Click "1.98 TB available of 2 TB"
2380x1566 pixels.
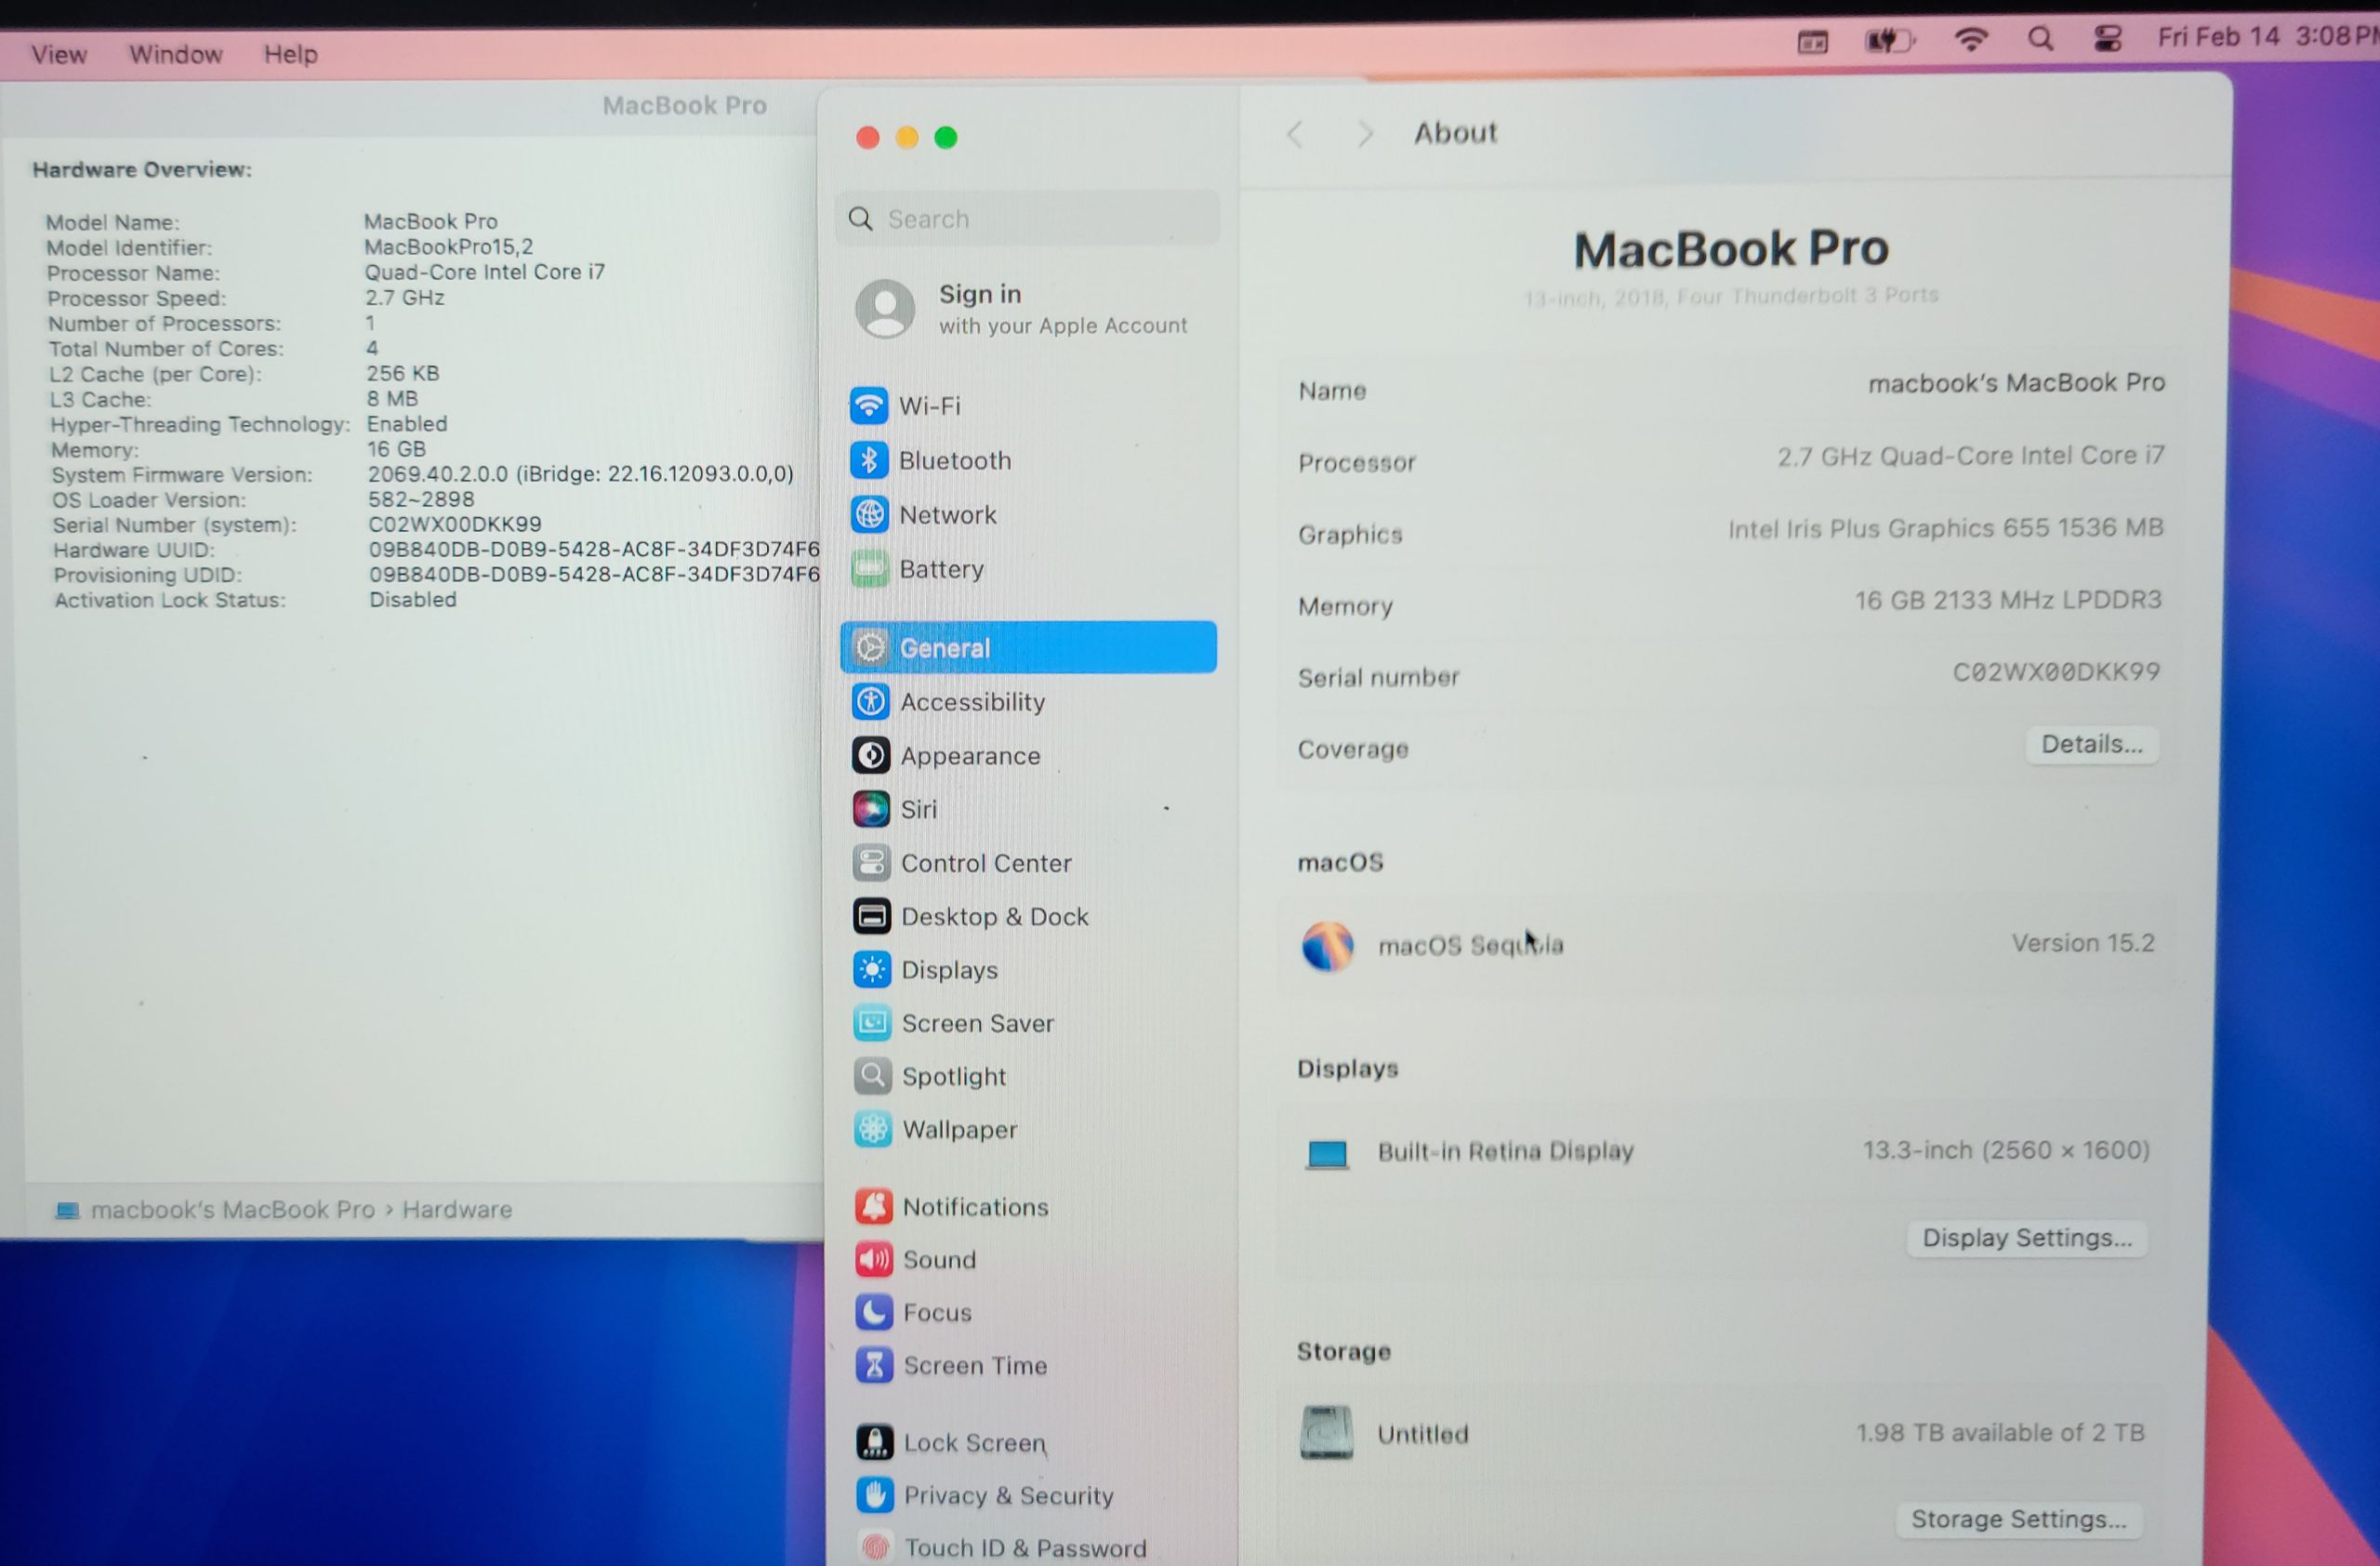2001,1433
